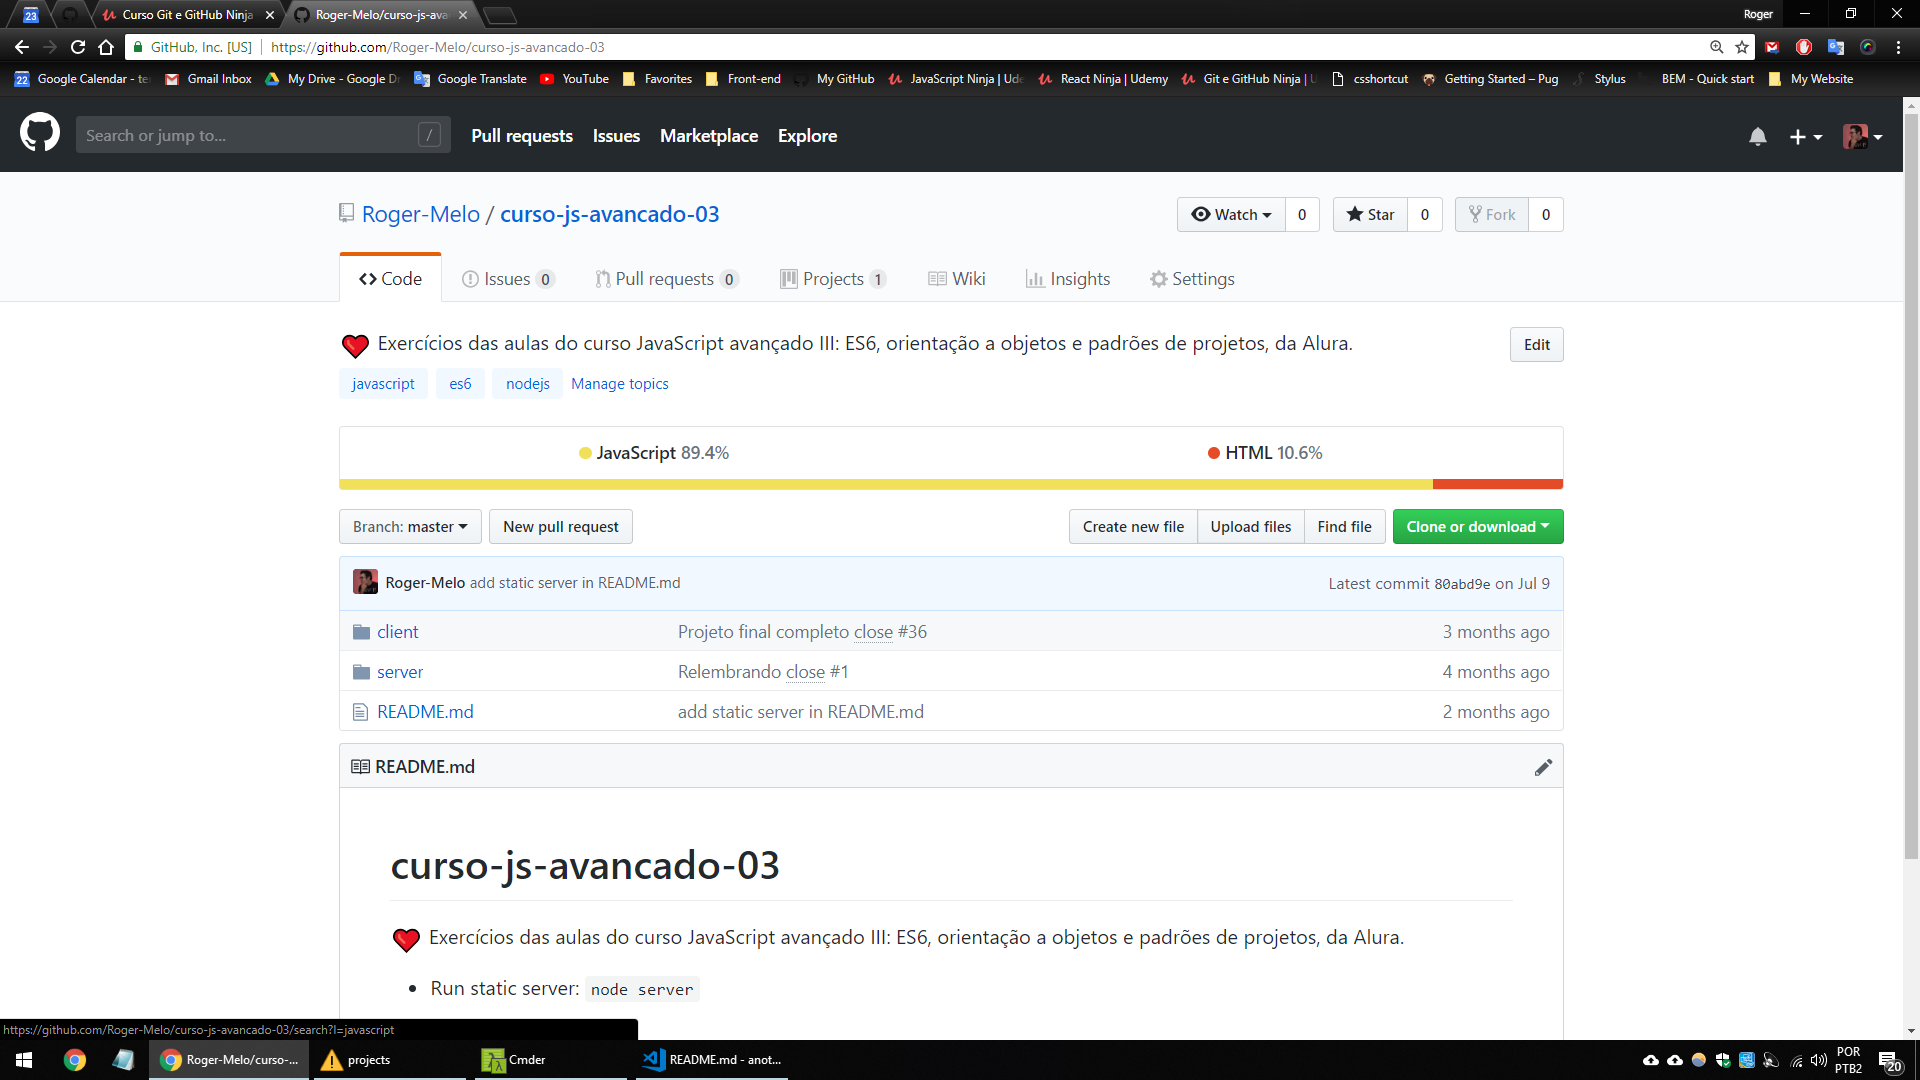Image resolution: width=1920 pixels, height=1080 pixels.
Task: Open the user avatar menu
Action: [1862, 136]
